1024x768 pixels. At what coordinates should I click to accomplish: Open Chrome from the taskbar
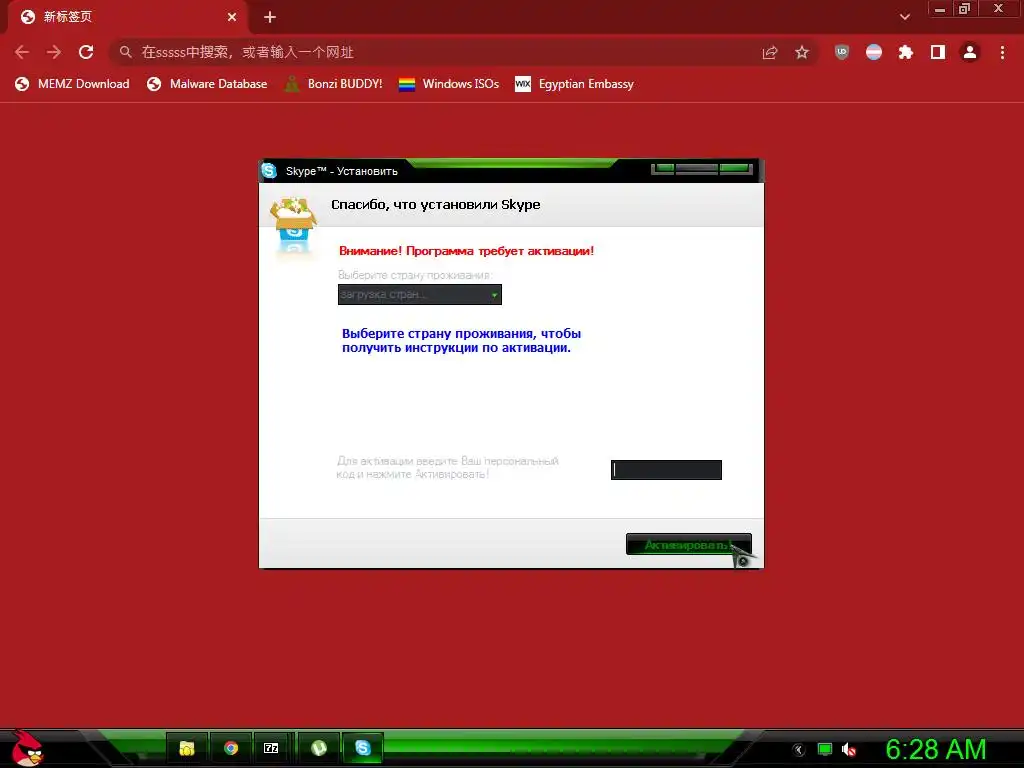[x=231, y=748]
